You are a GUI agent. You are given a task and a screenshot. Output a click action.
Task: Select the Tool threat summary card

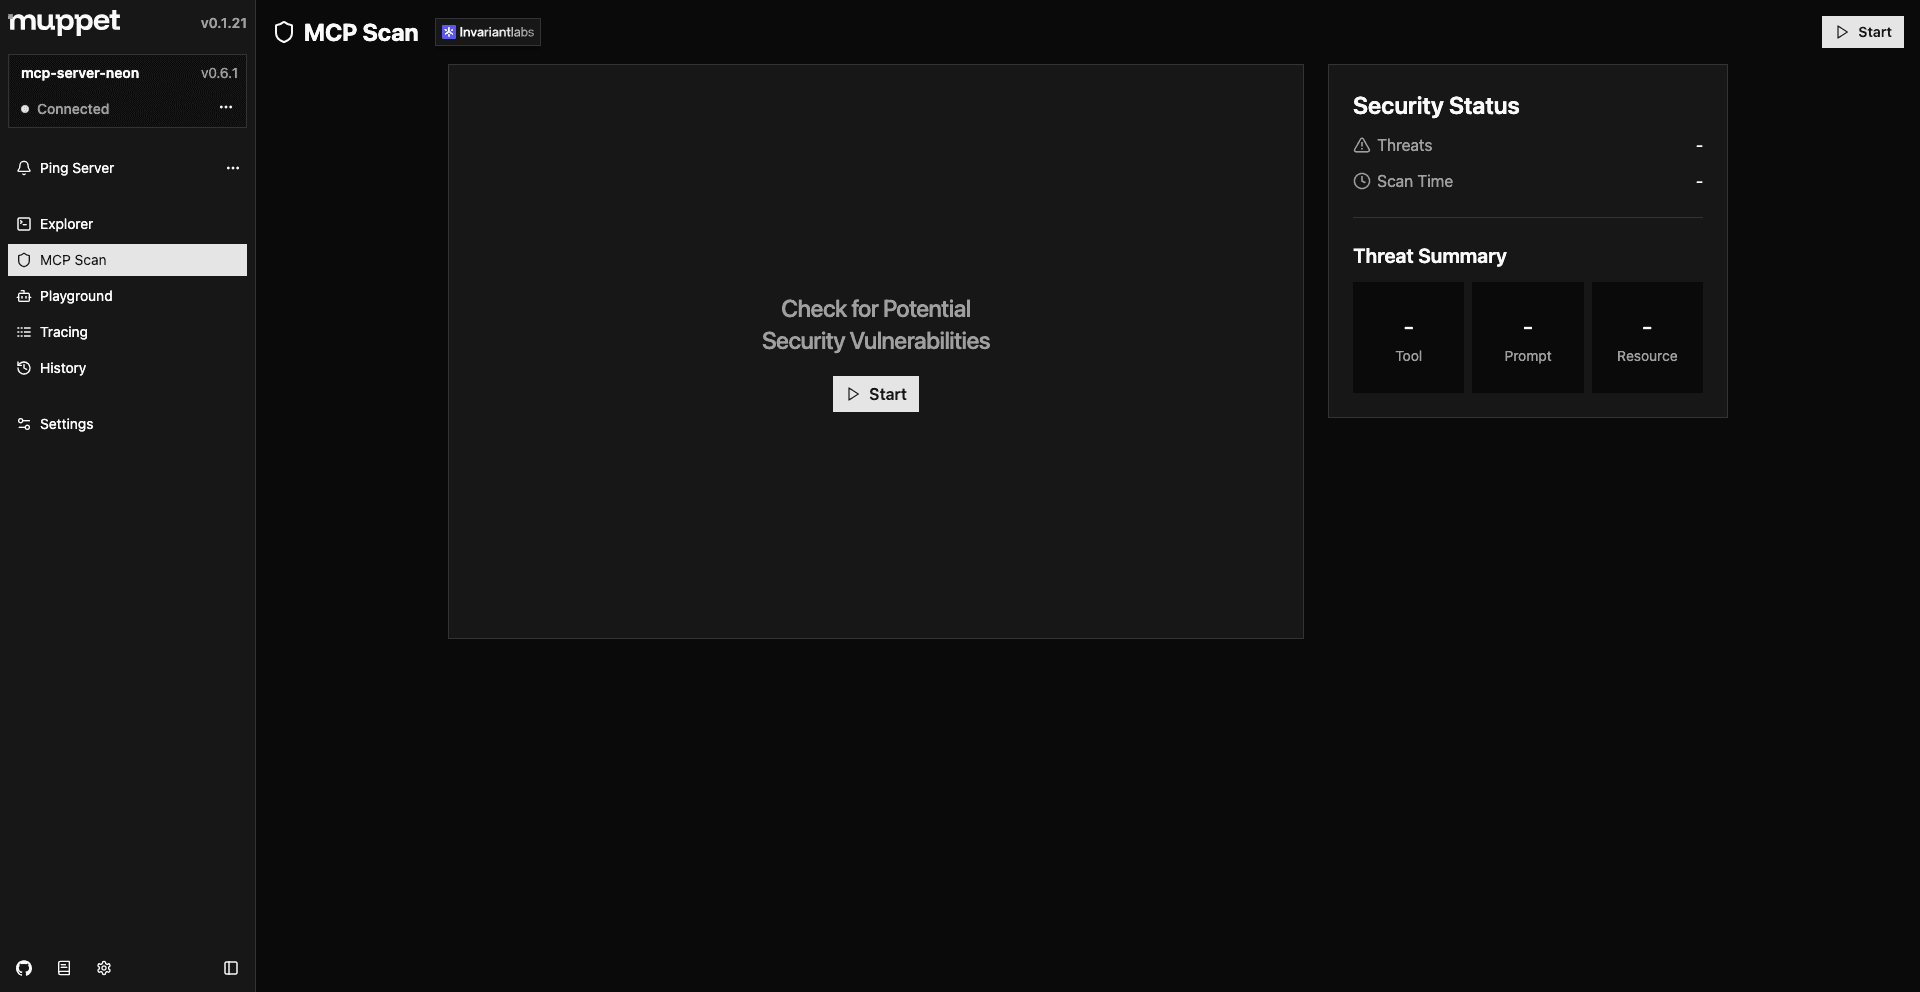coord(1408,338)
